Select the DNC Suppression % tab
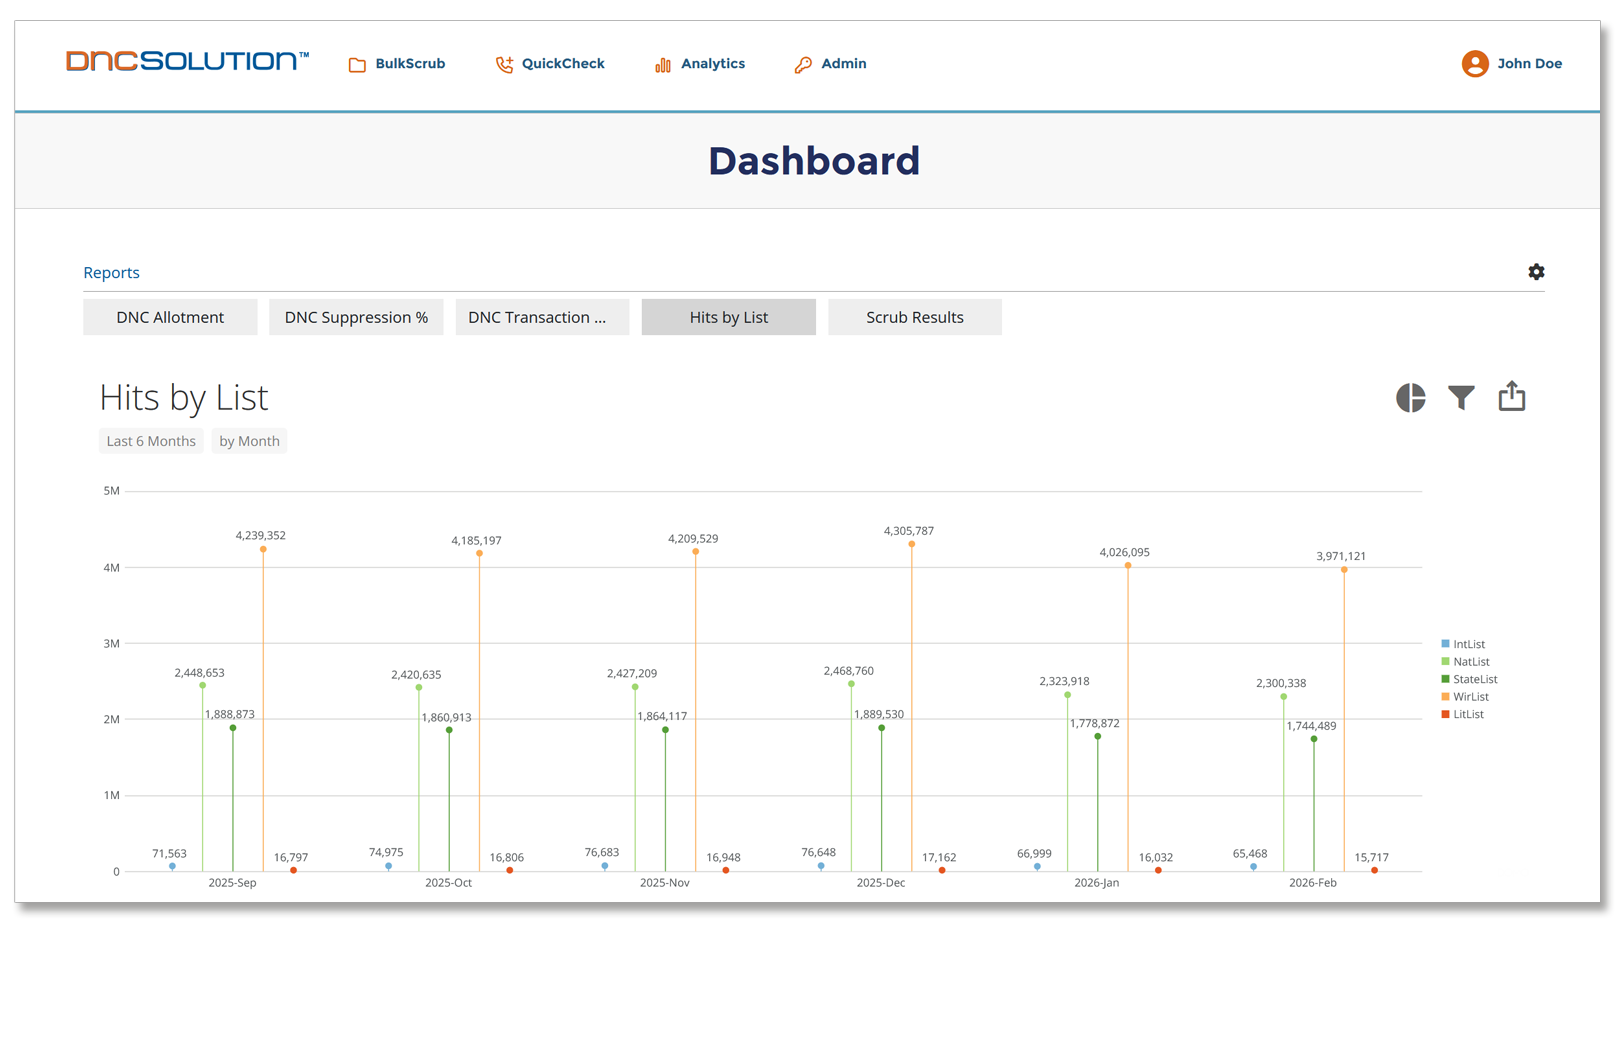 pyautogui.click(x=356, y=317)
